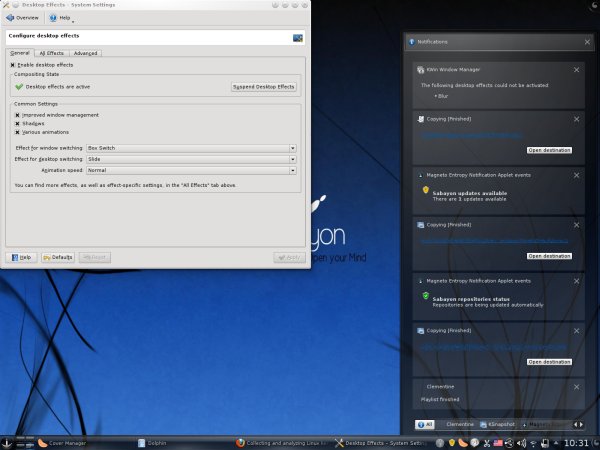Open the Effect for window switching dropdown
Viewport: 600px width, 450px height.
191,147
